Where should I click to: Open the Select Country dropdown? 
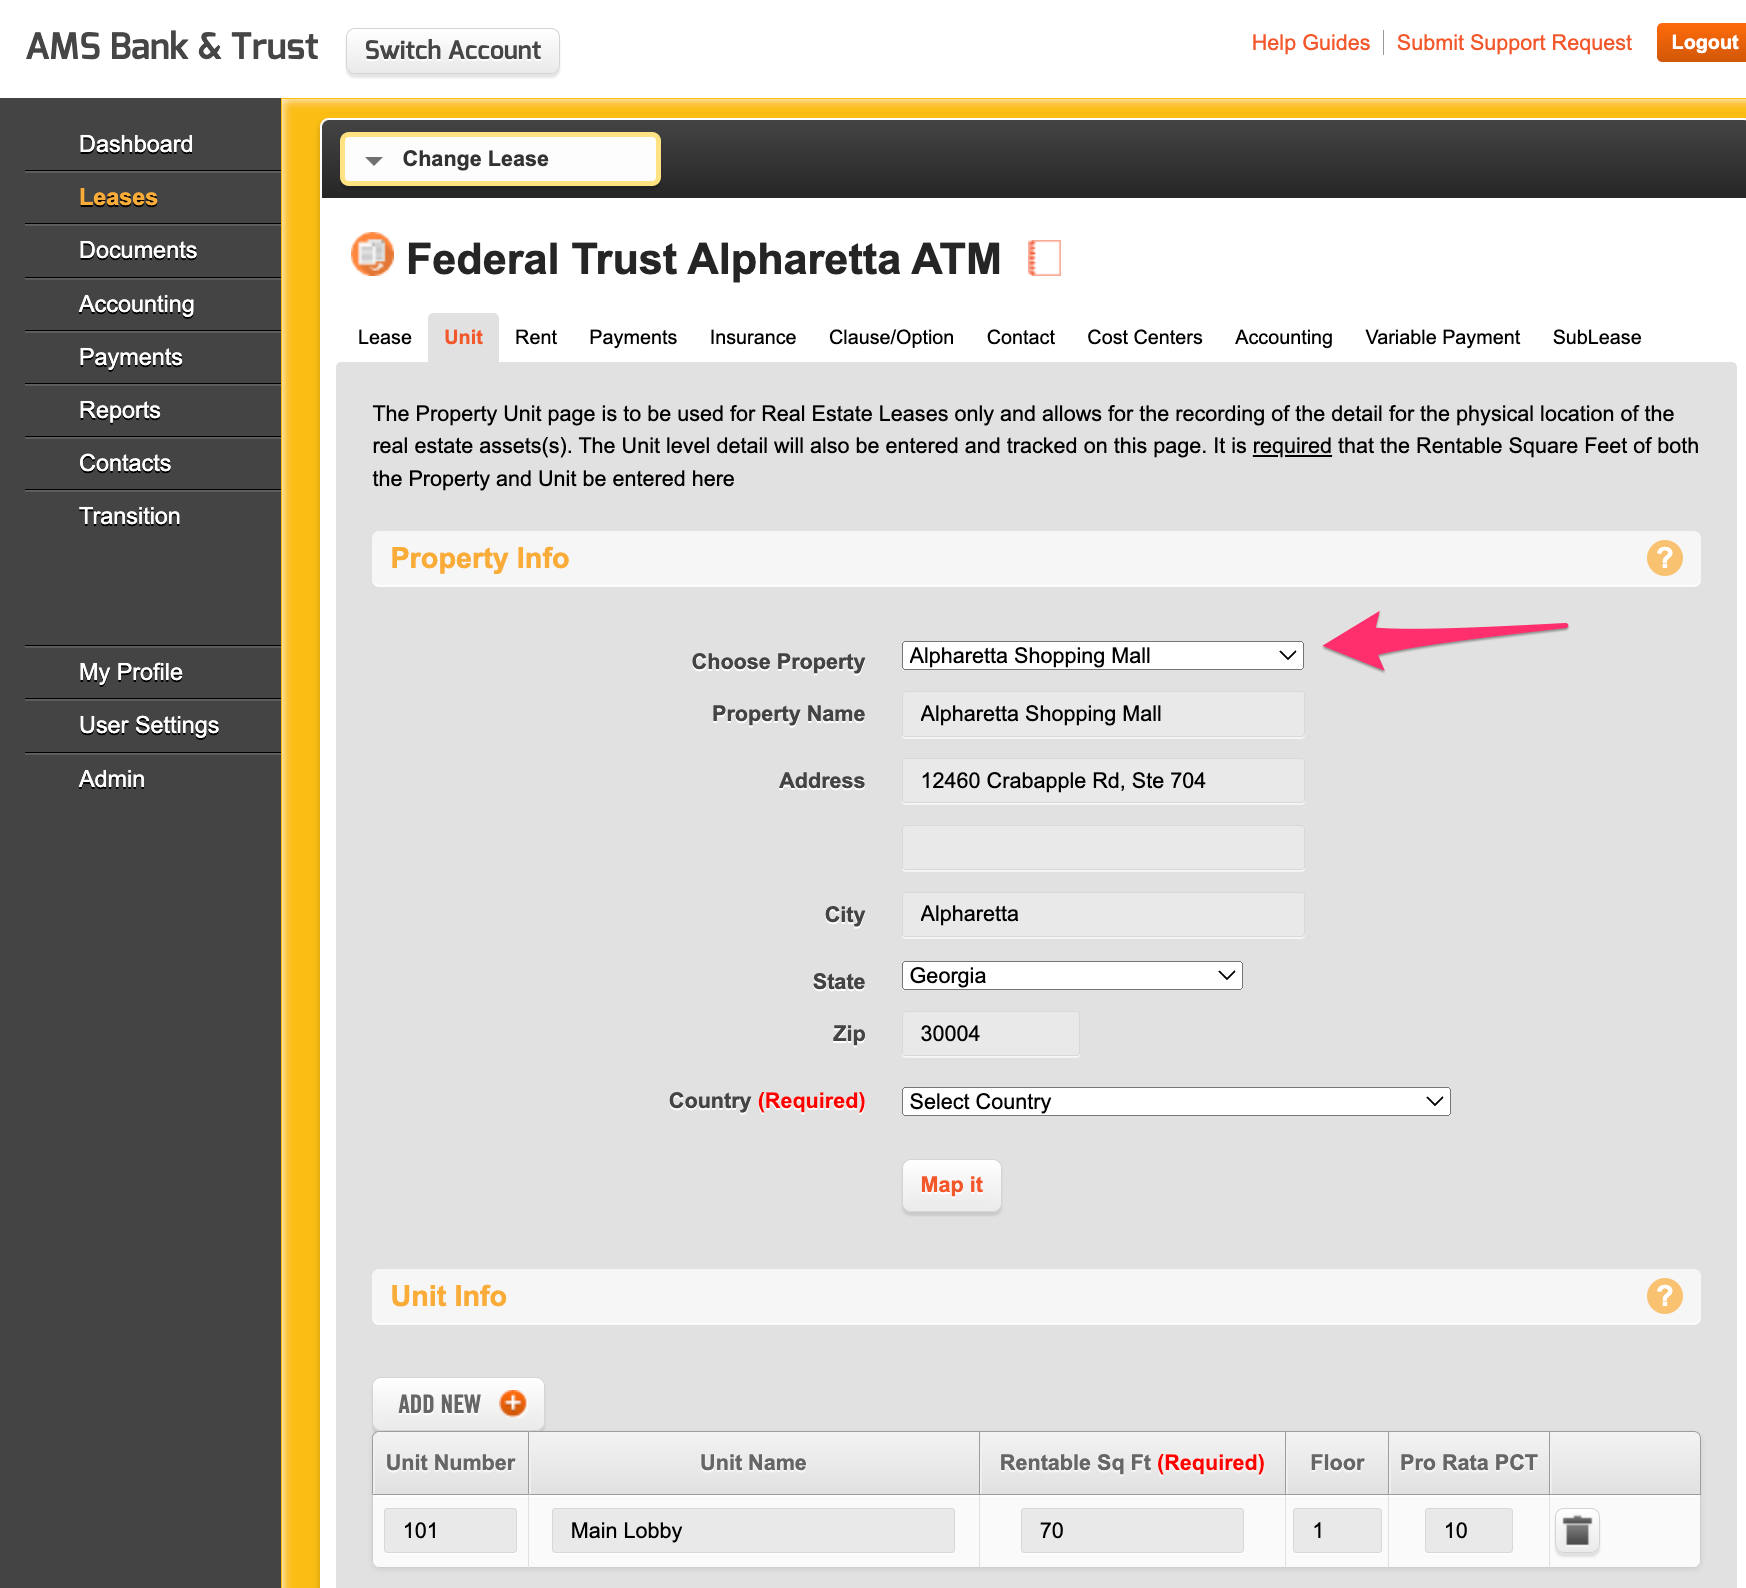[1175, 1102]
